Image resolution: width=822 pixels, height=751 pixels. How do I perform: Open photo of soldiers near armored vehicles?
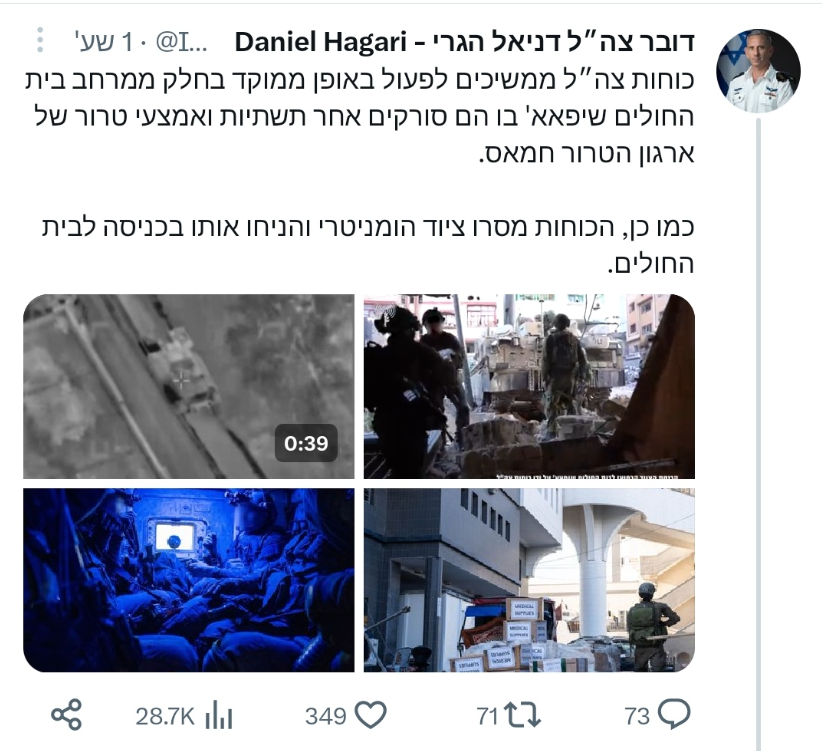[529, 386]
